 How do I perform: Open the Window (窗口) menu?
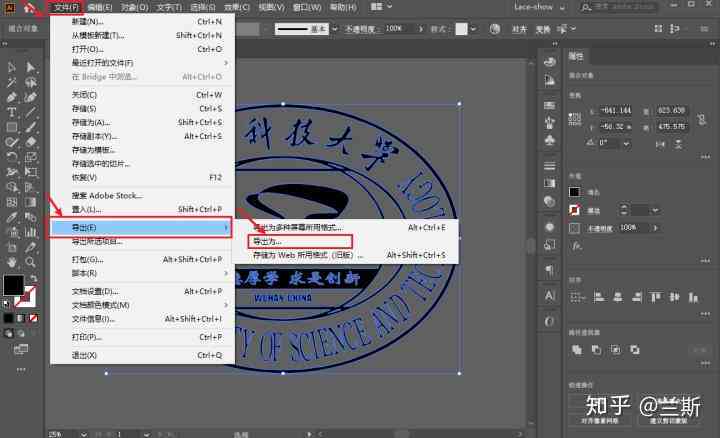307,7
